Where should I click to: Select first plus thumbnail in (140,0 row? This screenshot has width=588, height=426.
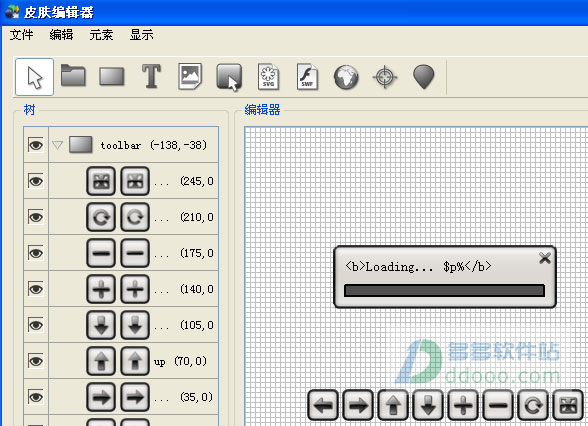[101, 289]
